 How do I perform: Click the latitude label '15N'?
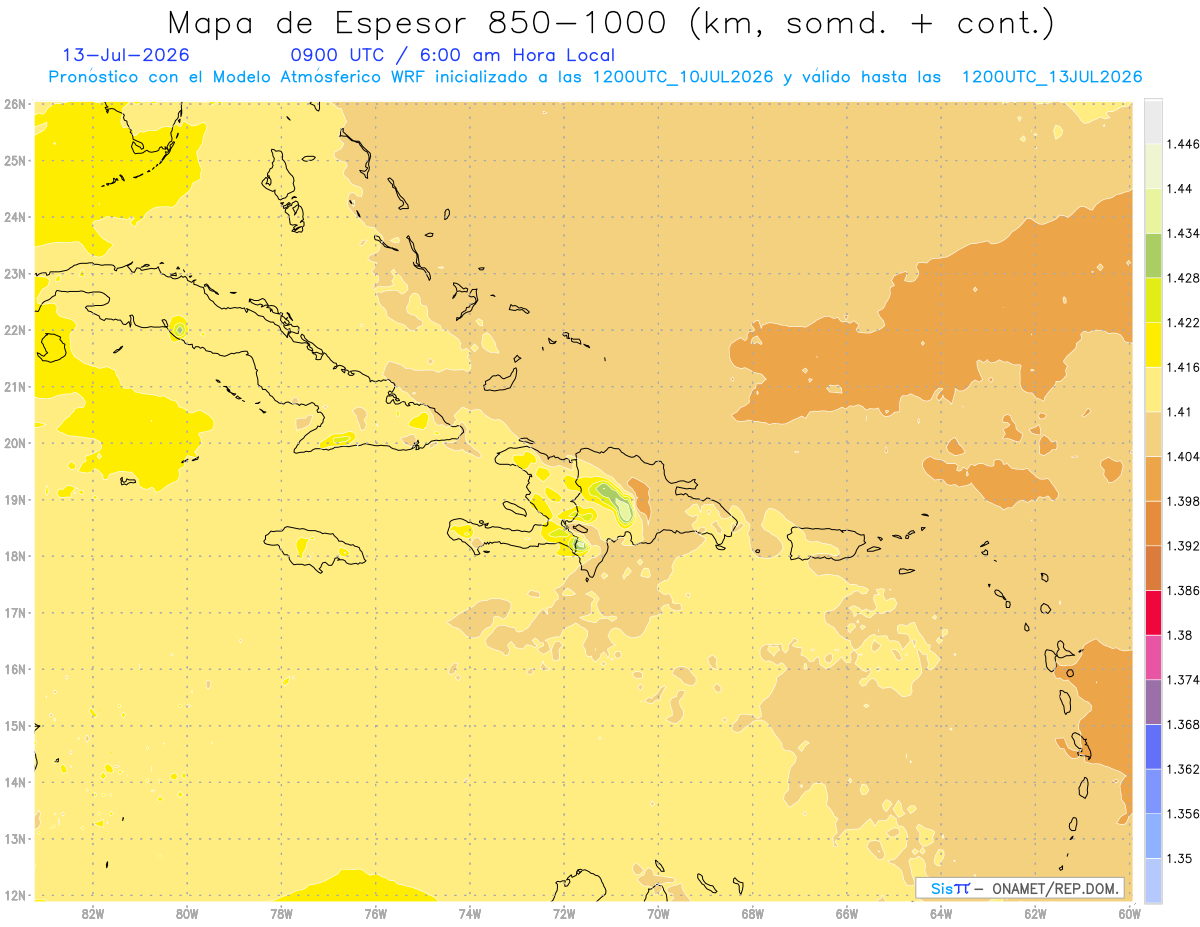(14, 726)
